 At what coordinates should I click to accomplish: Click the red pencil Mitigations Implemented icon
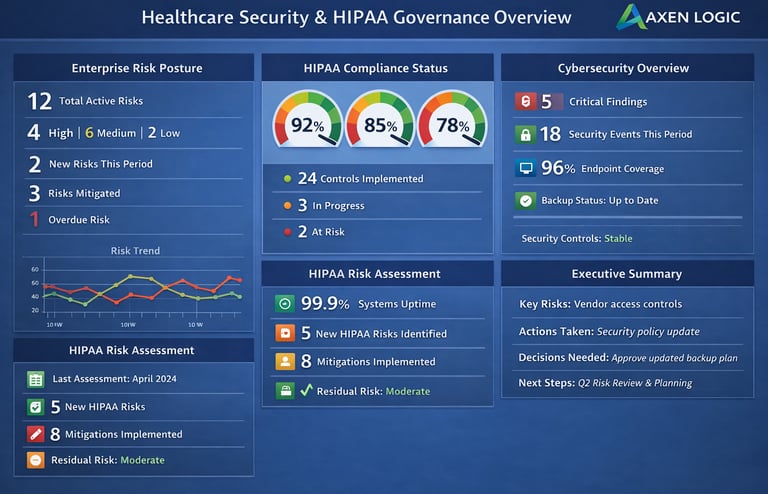click(36, 434)
